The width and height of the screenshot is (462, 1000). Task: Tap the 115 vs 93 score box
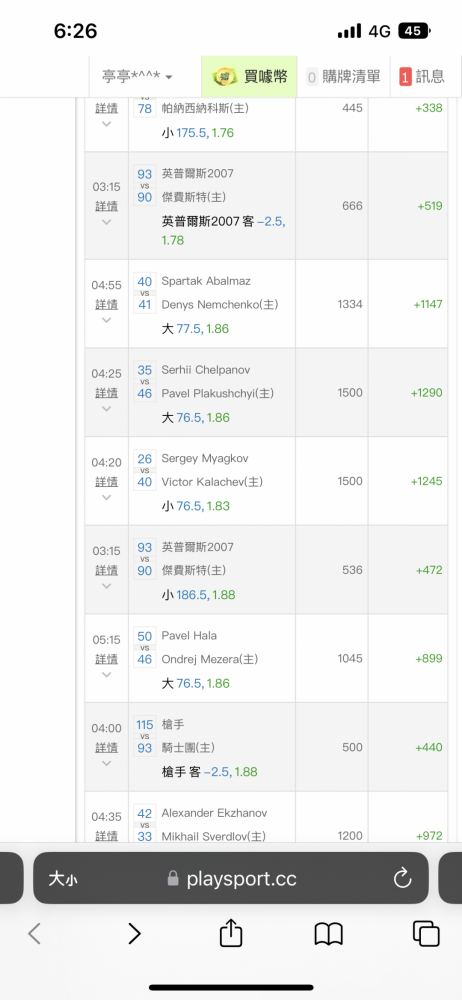(145, 736)
